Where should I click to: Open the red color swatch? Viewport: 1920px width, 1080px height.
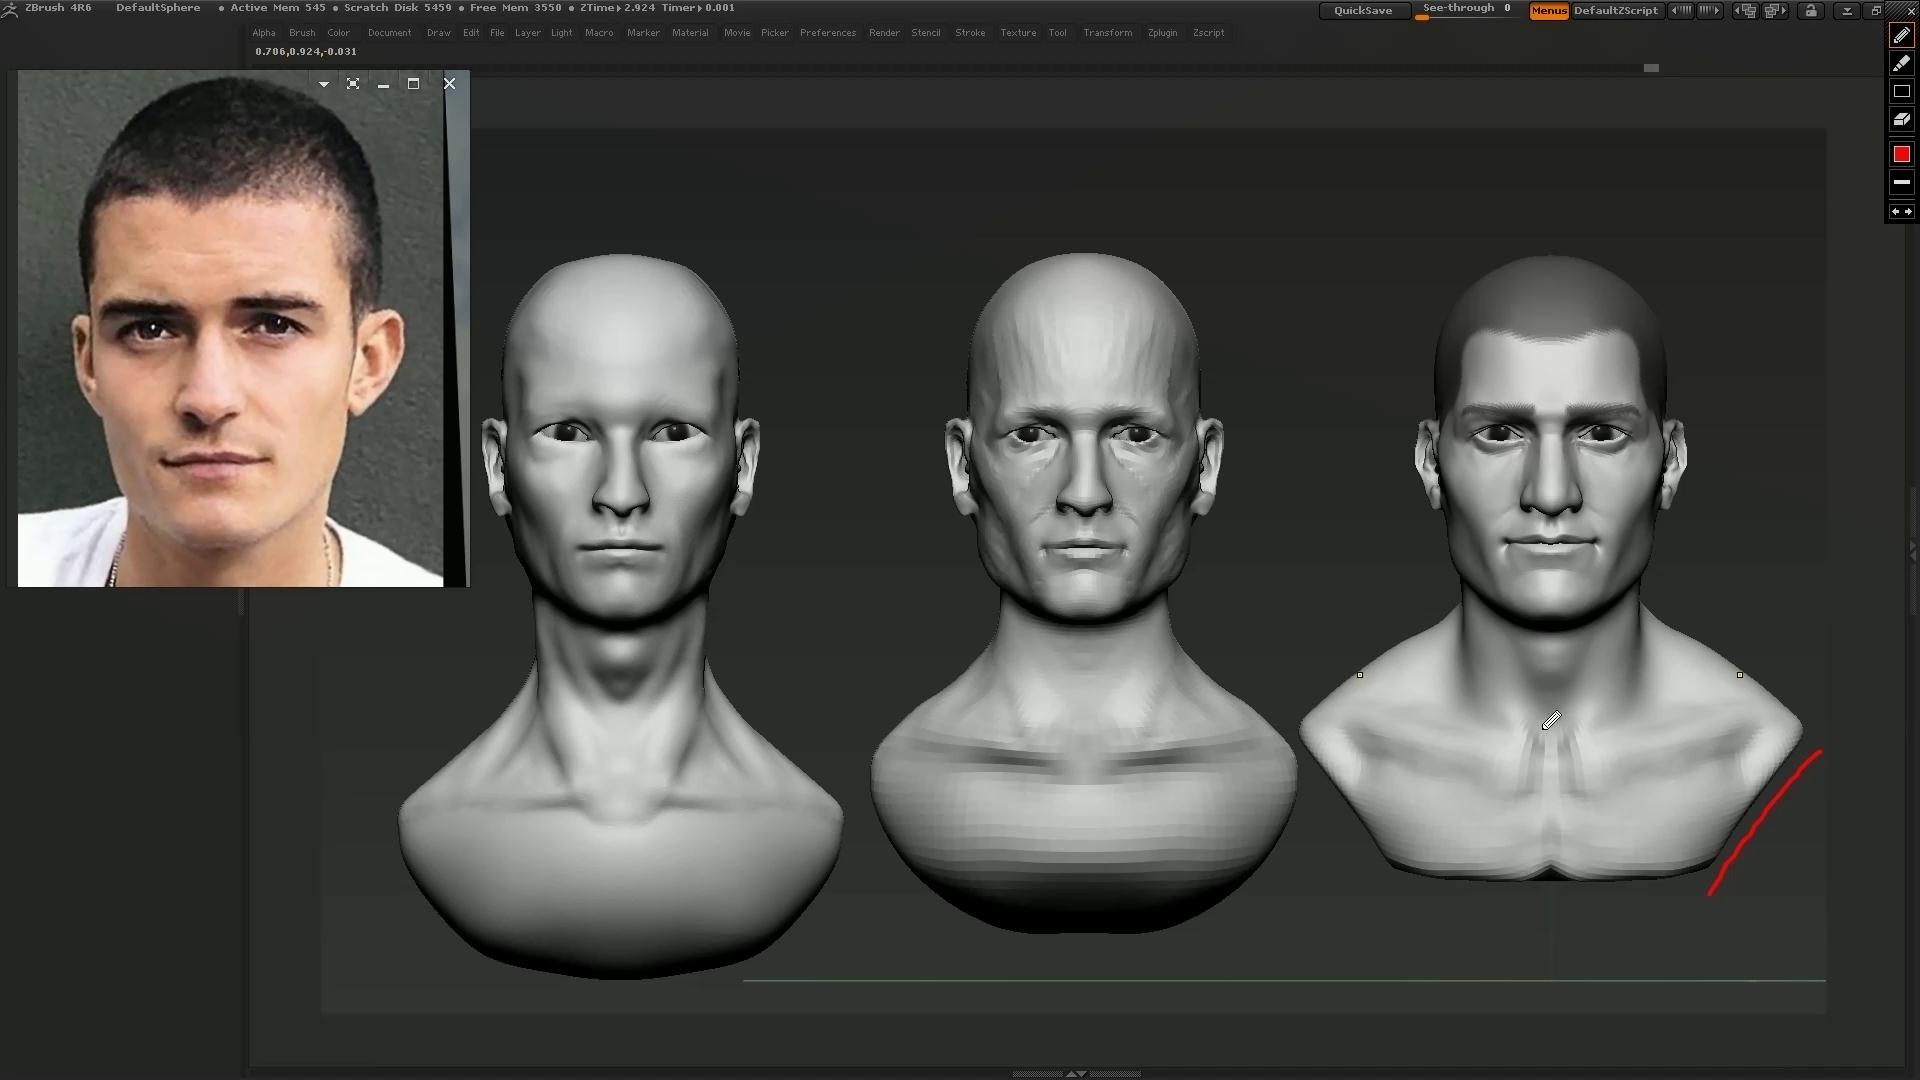click(1901, 154)
